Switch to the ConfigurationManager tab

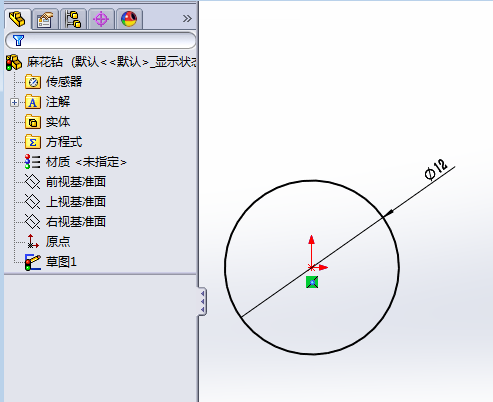(73, 19)
